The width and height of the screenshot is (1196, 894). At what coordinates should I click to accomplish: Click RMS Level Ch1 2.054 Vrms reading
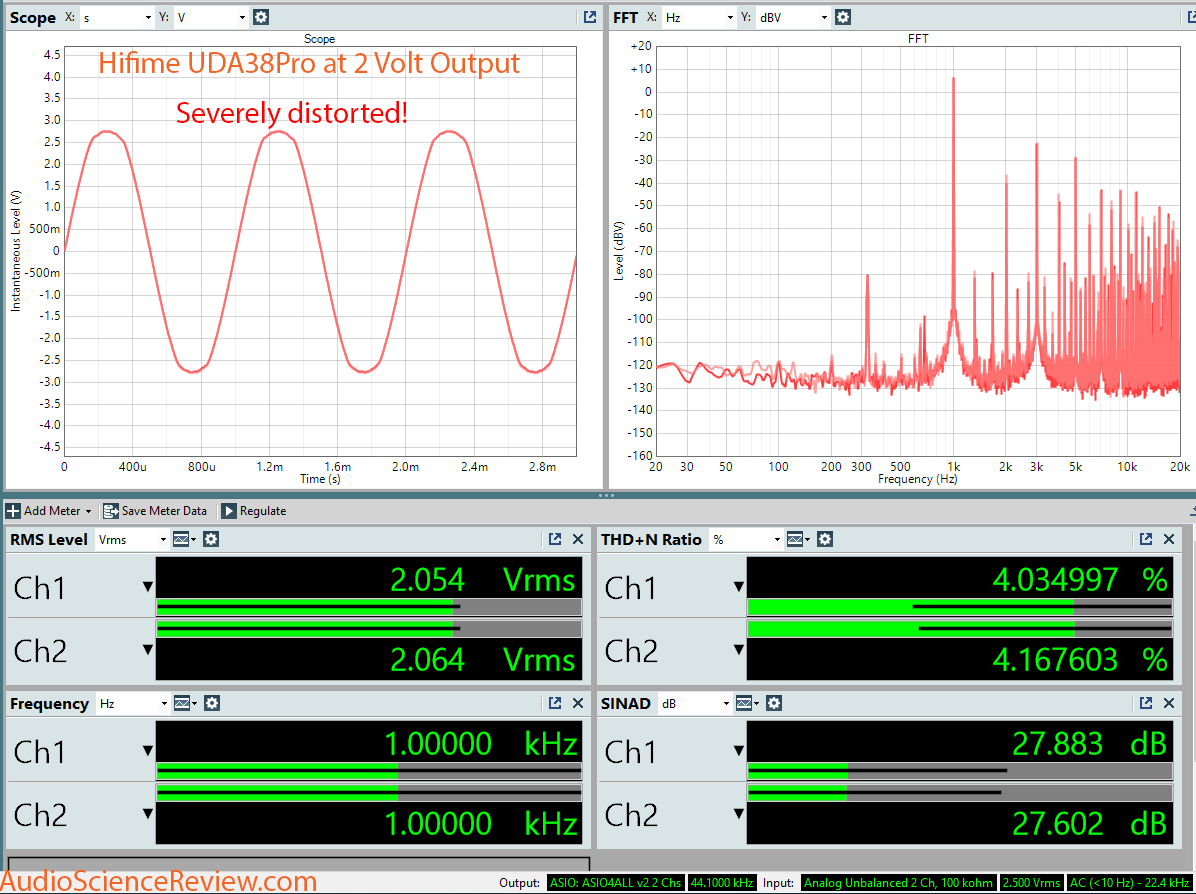pos(482,580)
